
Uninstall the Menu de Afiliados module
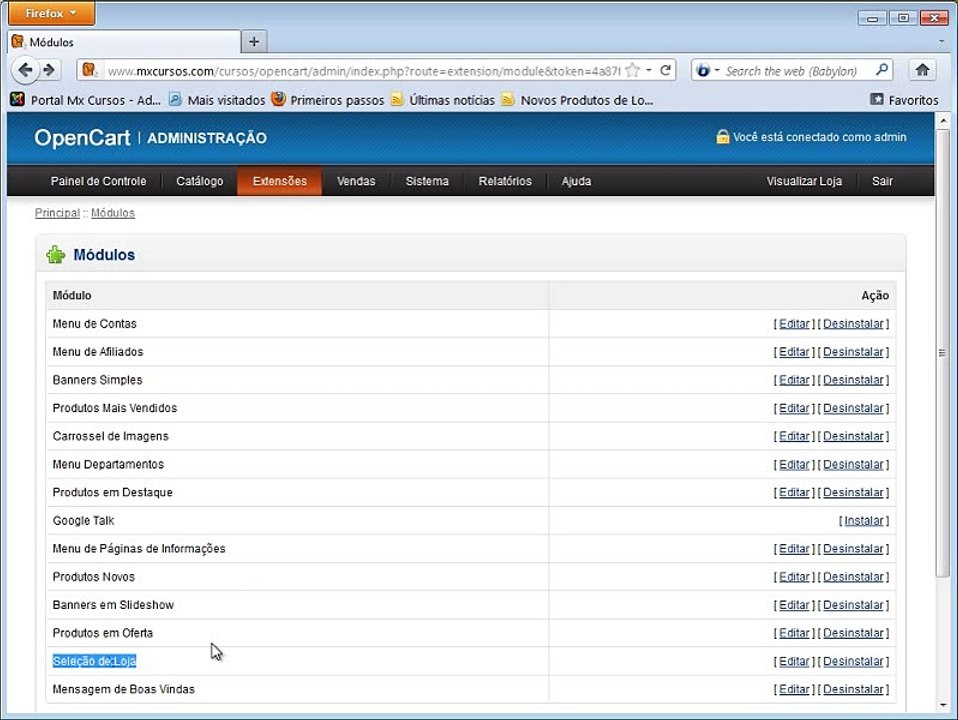coord(853,351)
